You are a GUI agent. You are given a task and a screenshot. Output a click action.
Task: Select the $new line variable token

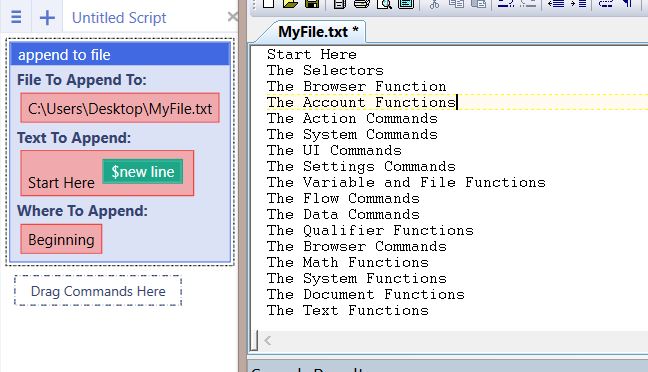143,171
